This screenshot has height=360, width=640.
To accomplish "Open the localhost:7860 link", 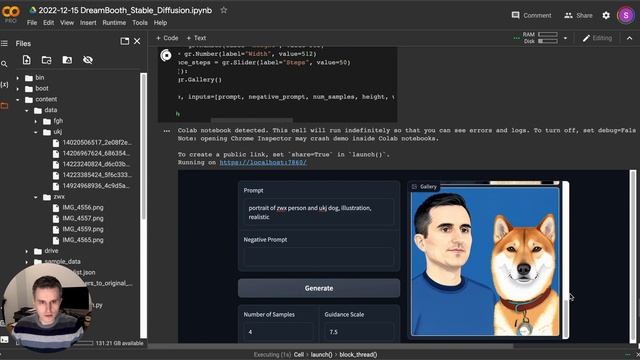I will point(263,162).
